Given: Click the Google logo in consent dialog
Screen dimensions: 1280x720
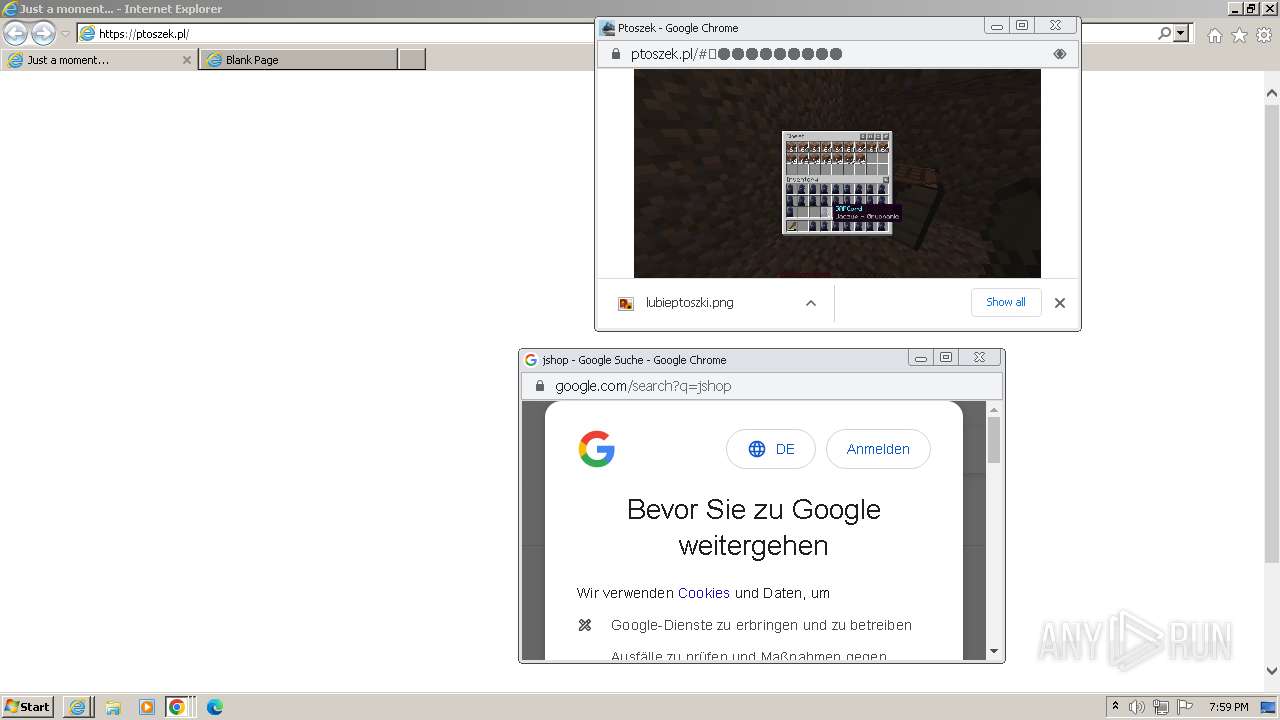Looking at the screenshot, I should pos(597,449).
